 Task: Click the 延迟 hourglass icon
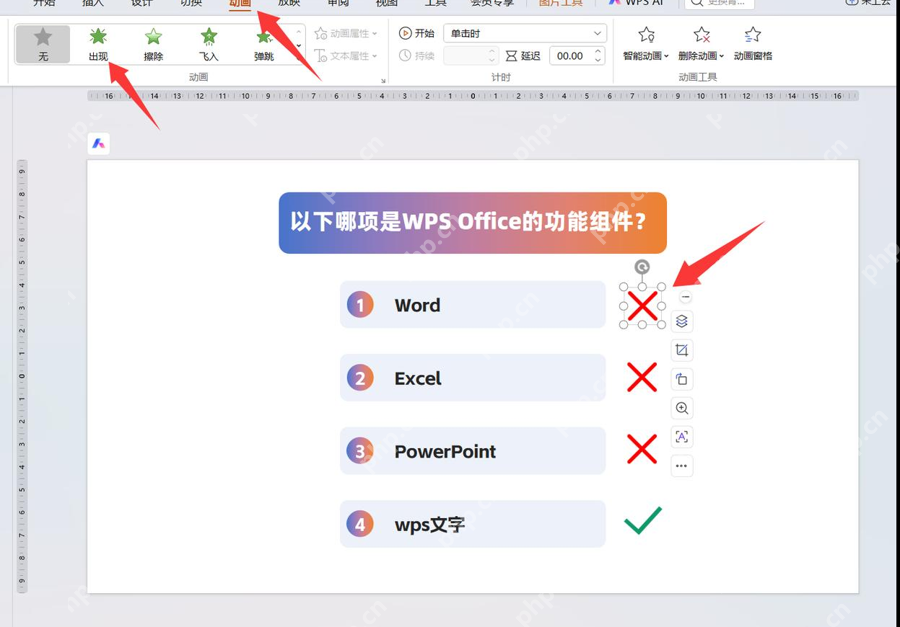pyautogui.click(x=511, y=56)
